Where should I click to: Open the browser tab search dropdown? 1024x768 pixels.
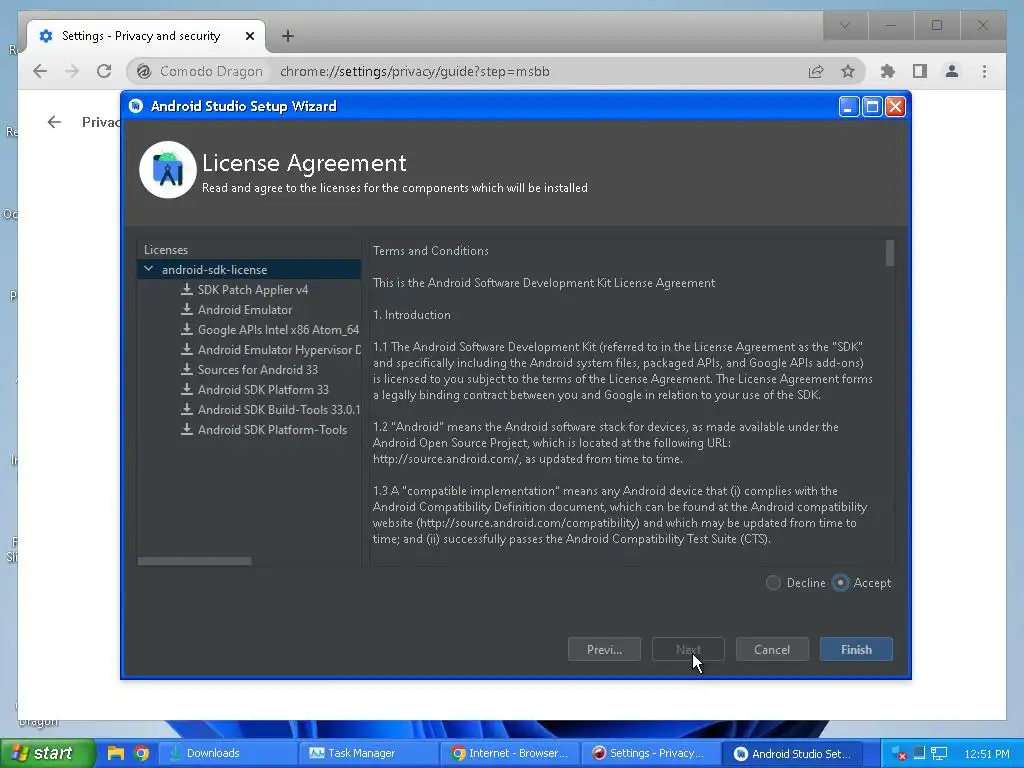click(x=844, y=25)
